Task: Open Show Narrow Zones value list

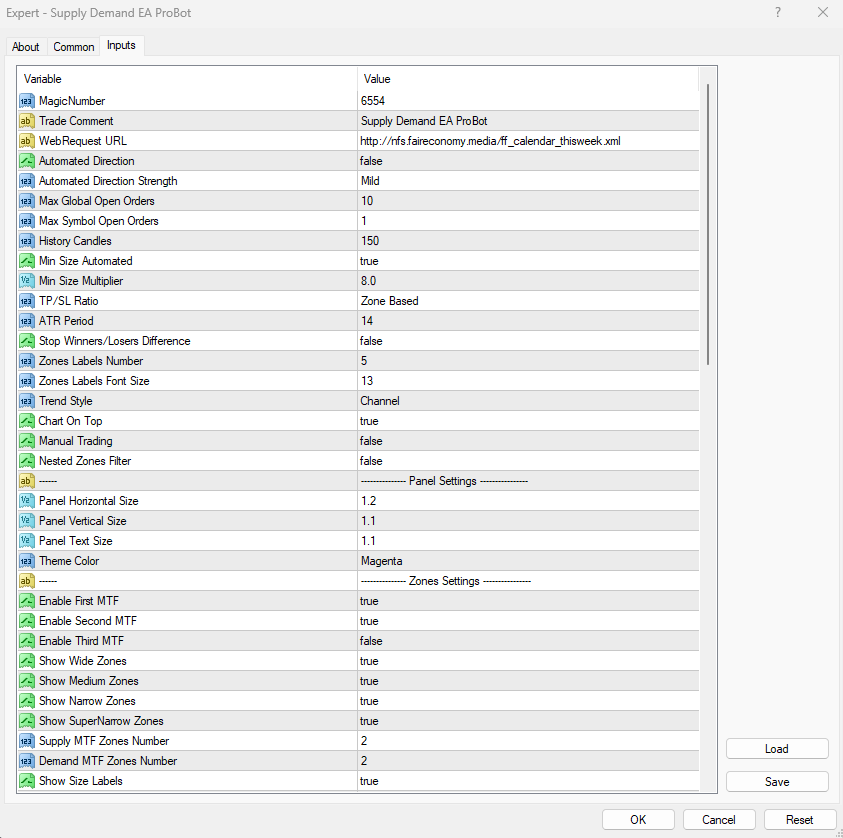Action: (528, 701)
